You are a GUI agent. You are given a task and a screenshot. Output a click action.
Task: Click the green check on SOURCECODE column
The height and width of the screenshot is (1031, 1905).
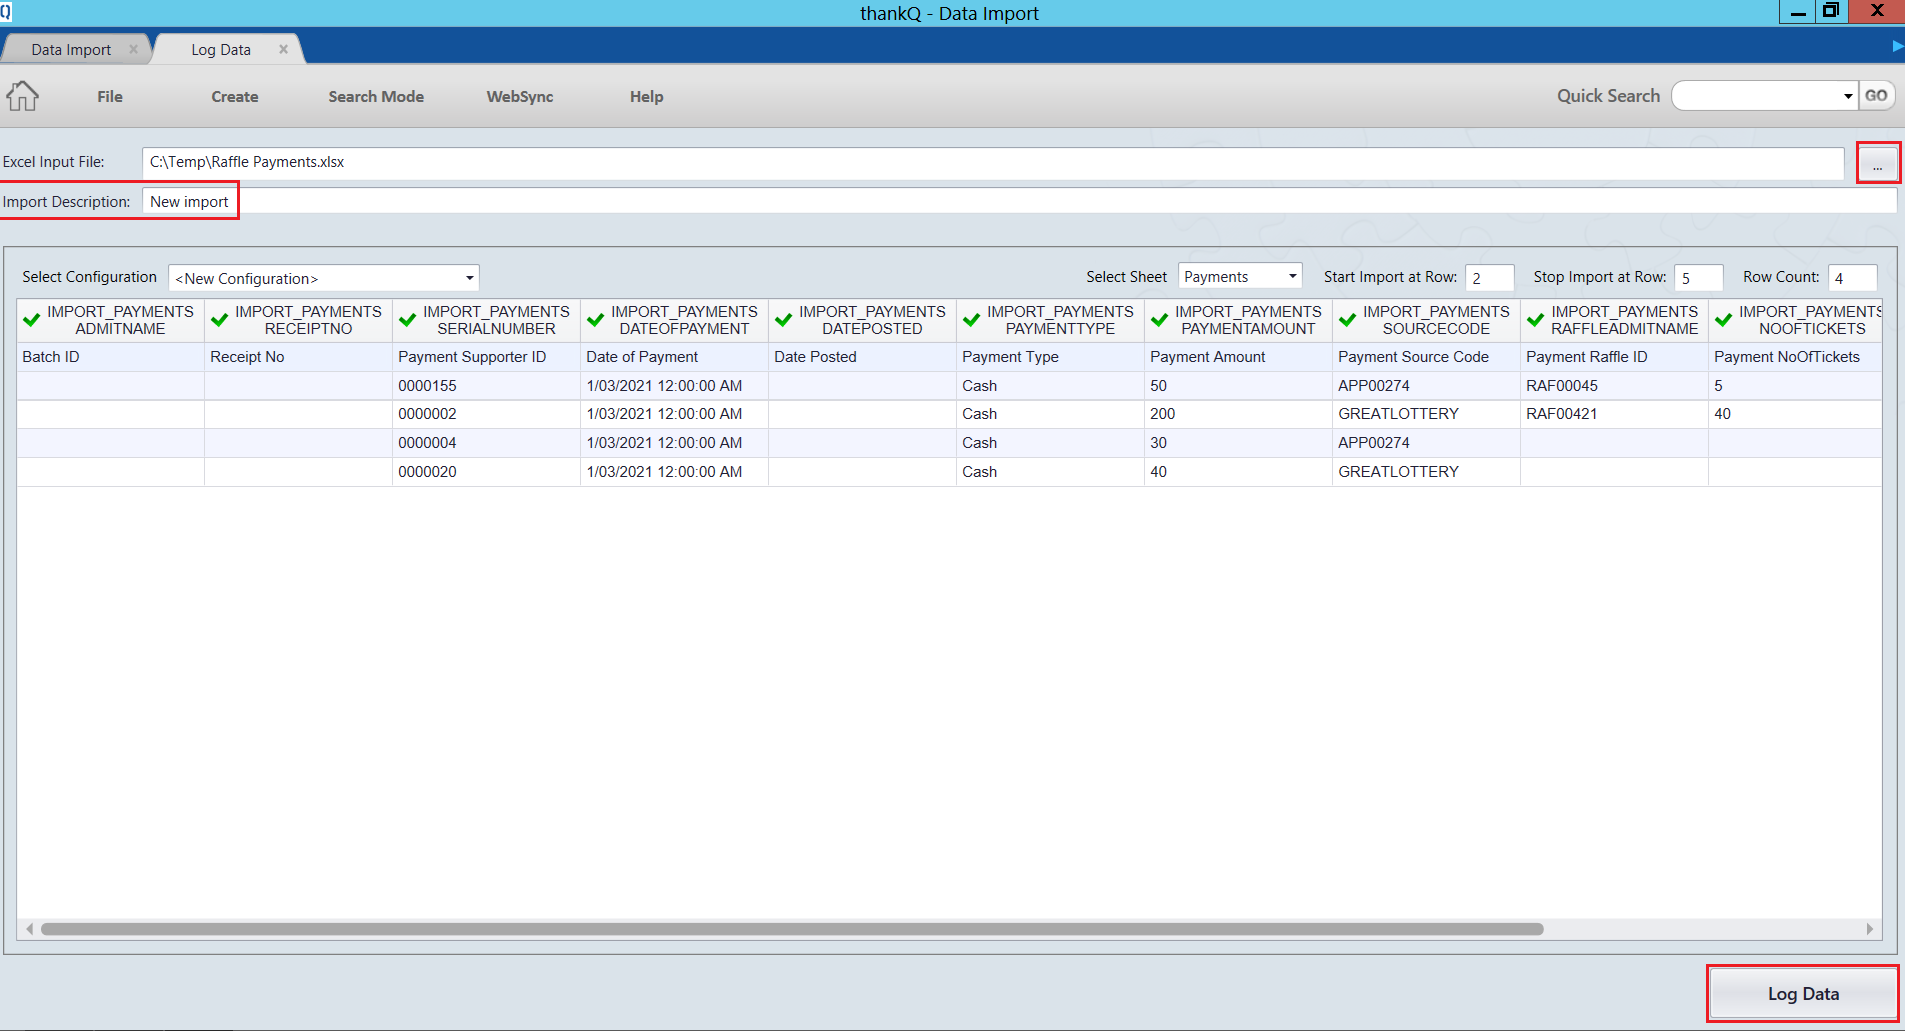(1348, 320)
